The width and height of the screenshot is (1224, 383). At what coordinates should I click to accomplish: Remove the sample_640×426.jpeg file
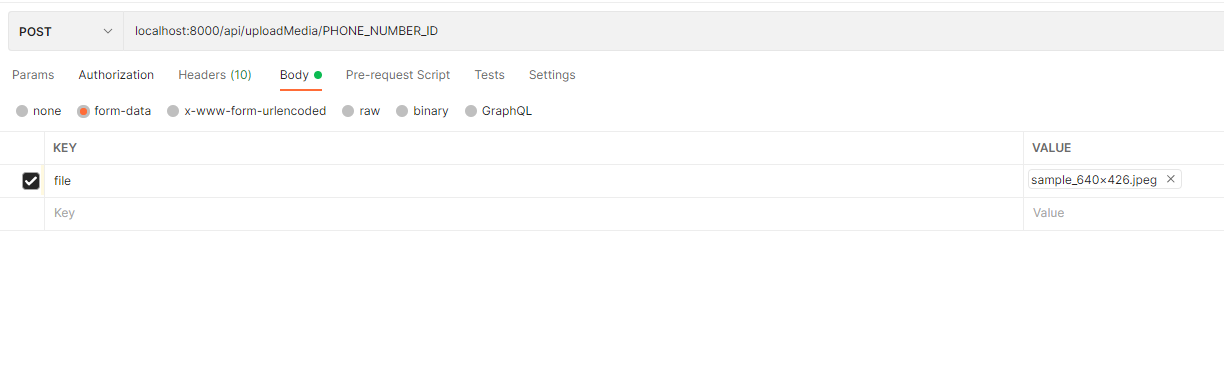click(x=1171, y=179)
